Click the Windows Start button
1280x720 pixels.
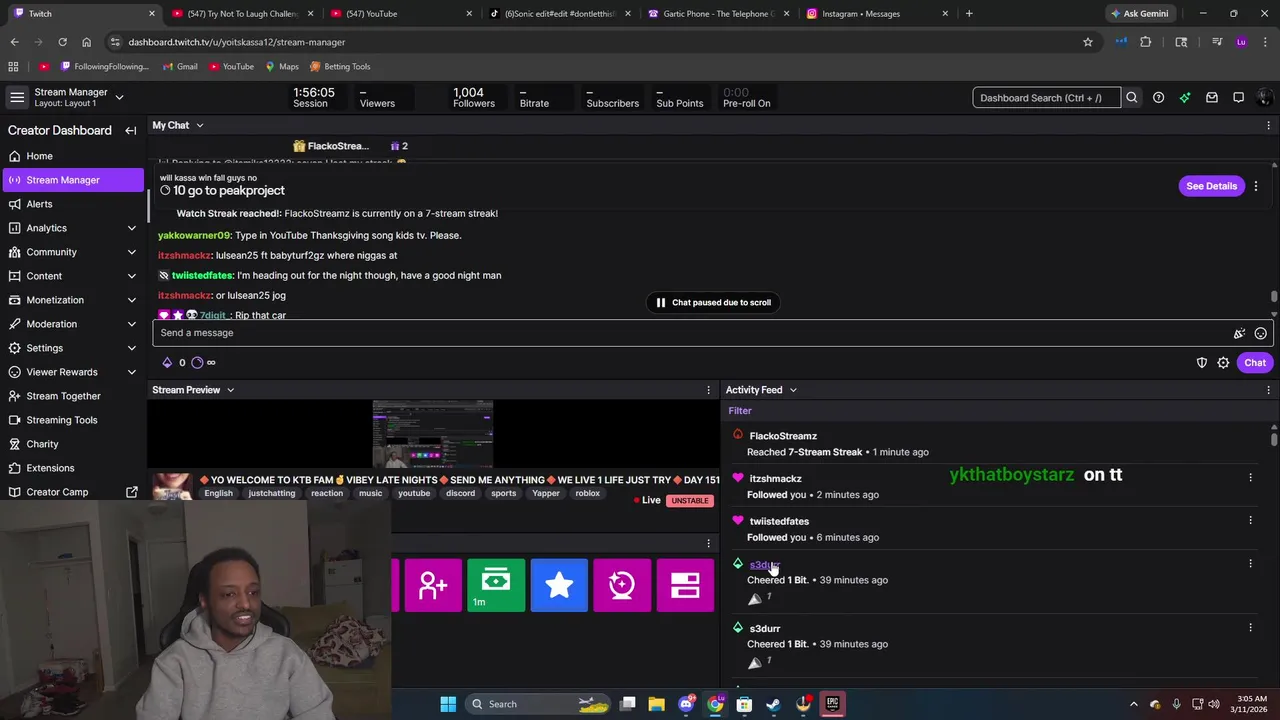[x=448, y=704]
